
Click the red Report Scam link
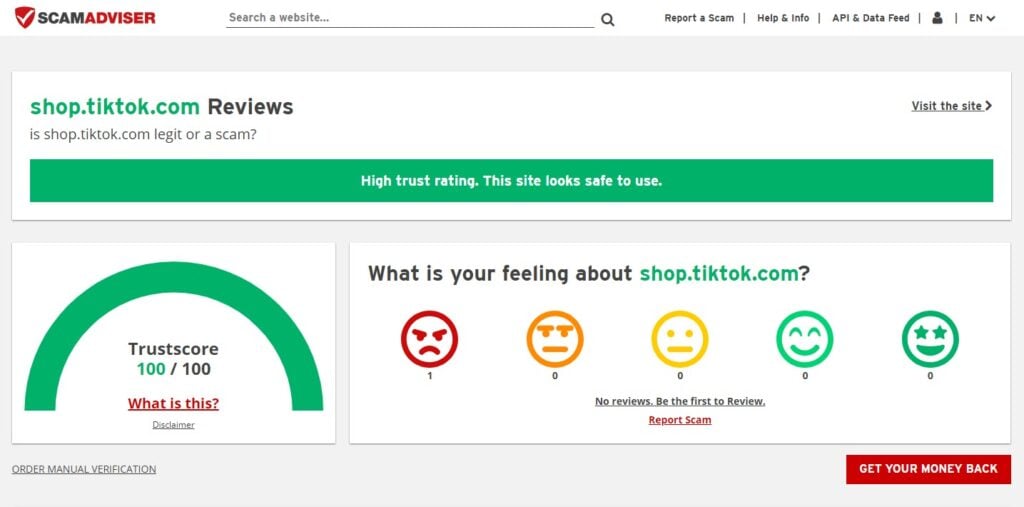coord(680,420)
